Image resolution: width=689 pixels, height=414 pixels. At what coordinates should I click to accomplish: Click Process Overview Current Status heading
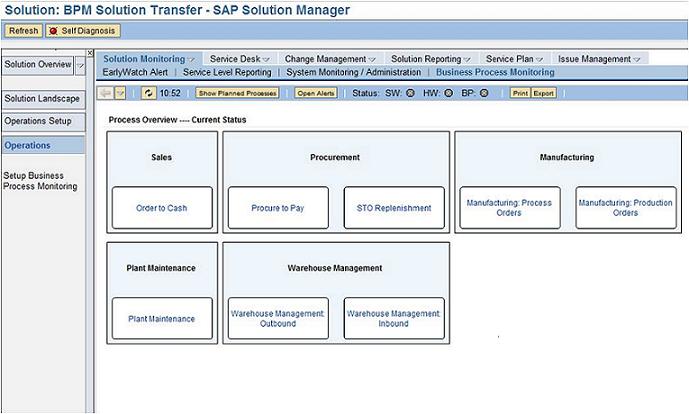[x=178, y=120]
